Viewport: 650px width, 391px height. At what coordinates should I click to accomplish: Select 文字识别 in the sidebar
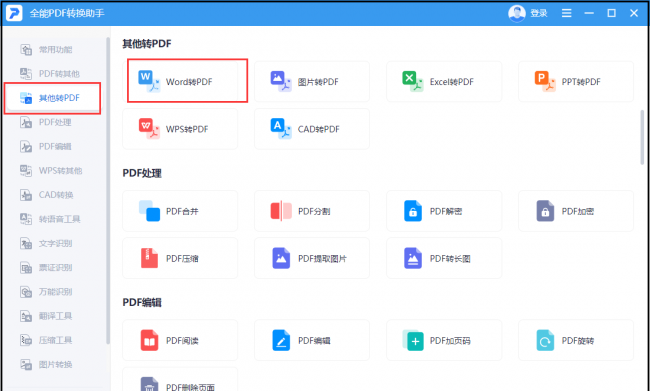point(54,243)
